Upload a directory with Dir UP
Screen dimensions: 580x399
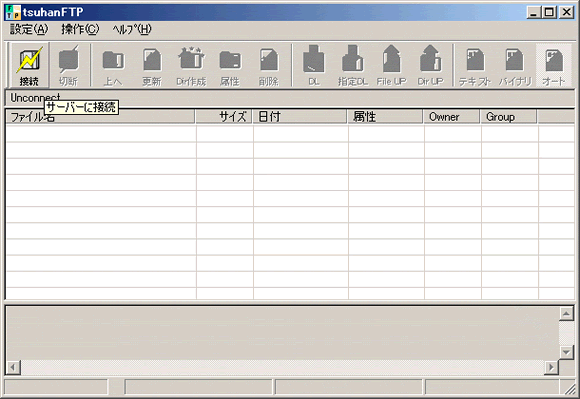pyautogui.click(x=431, y=65)
